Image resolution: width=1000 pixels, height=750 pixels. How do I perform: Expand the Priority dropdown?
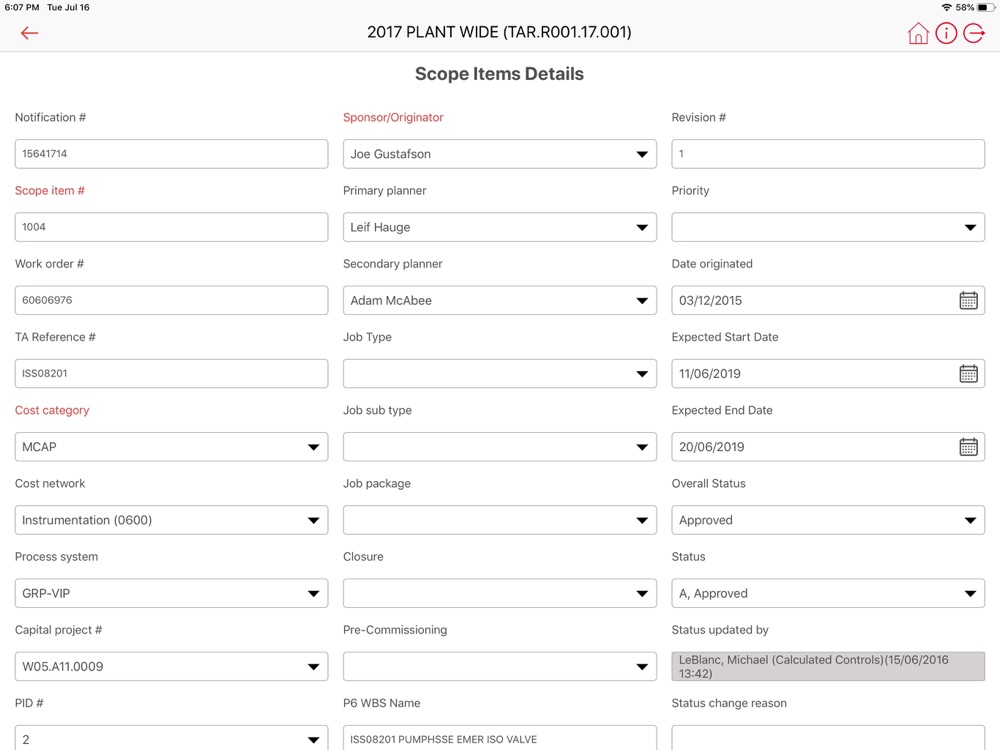click(x=828, y=227)
